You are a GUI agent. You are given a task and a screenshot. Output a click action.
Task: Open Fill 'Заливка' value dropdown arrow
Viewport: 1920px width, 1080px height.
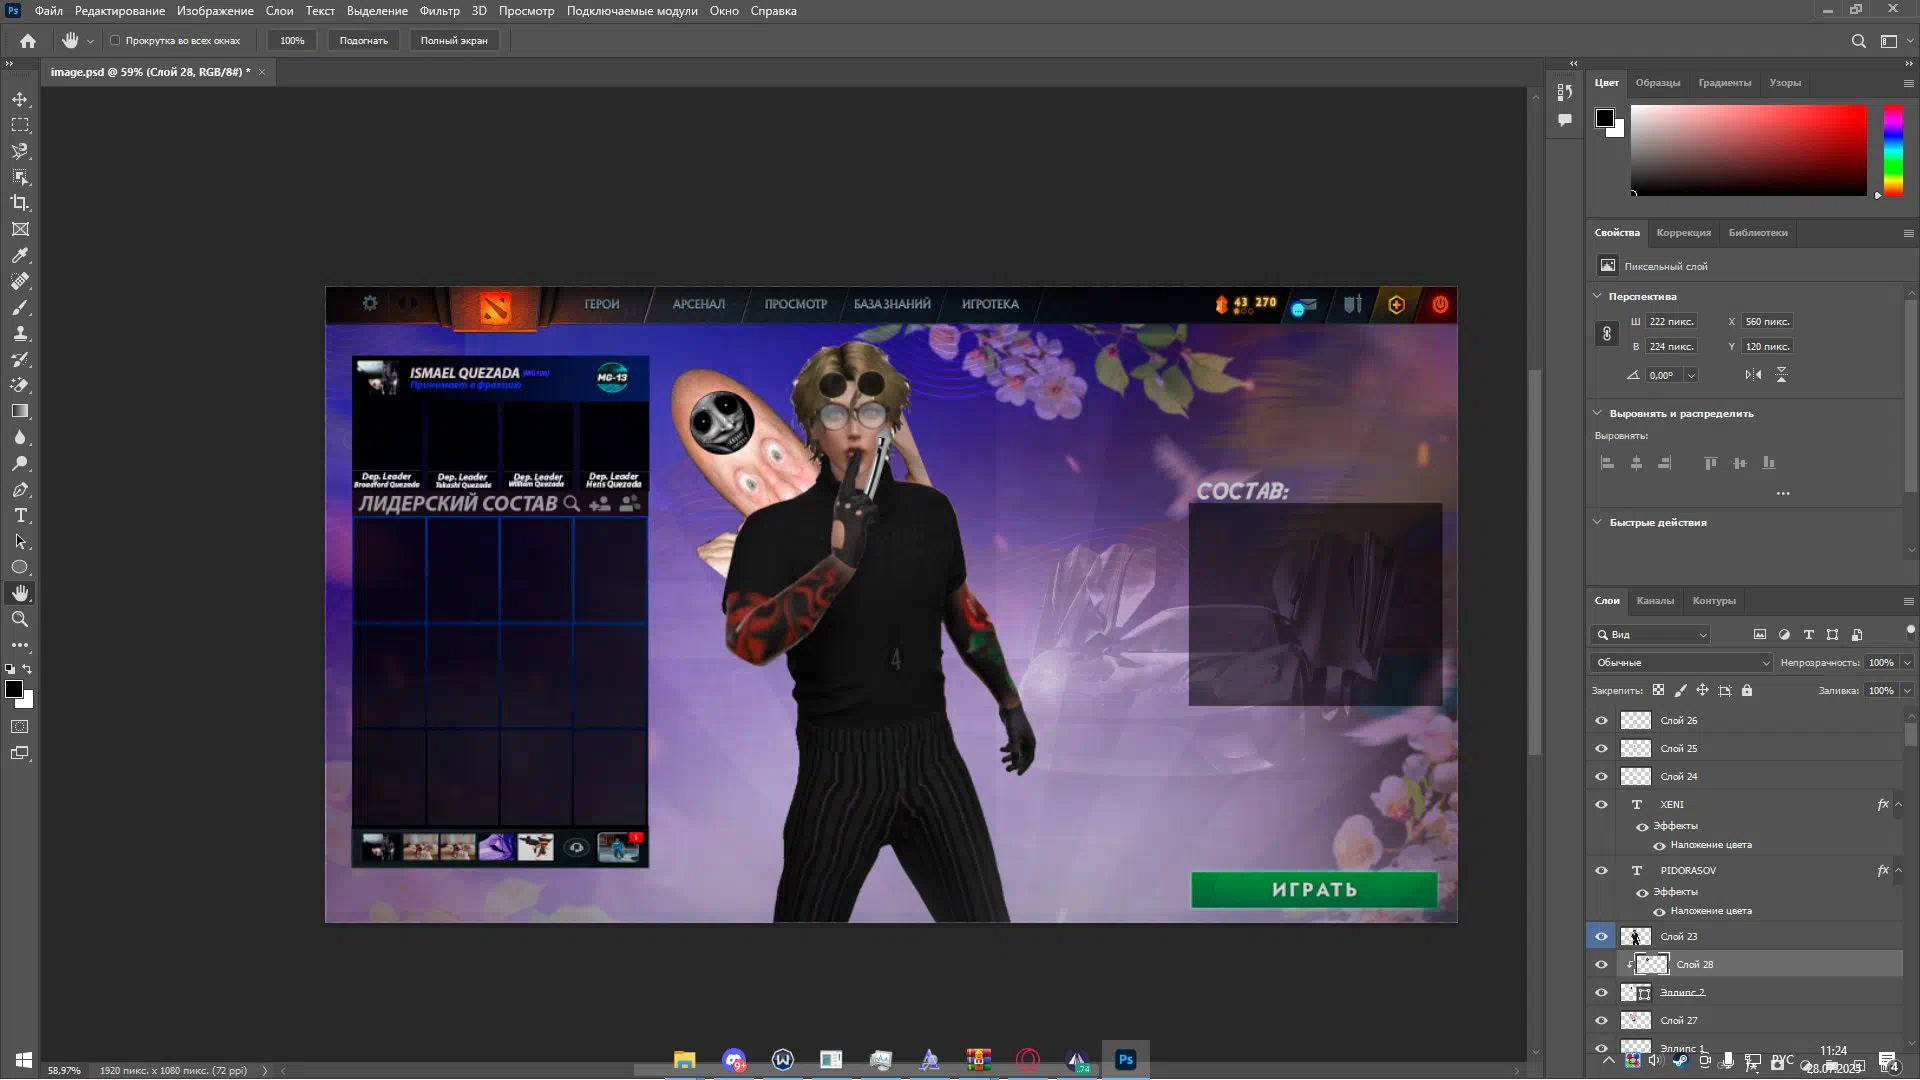coord(1907,691)
